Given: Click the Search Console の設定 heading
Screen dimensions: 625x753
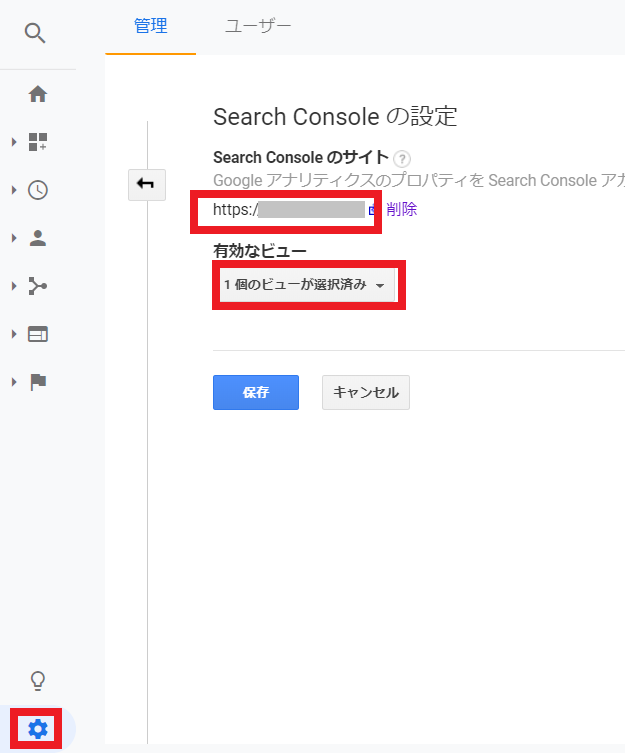Looking at the screenshot, I should click(x=335, y=117).
